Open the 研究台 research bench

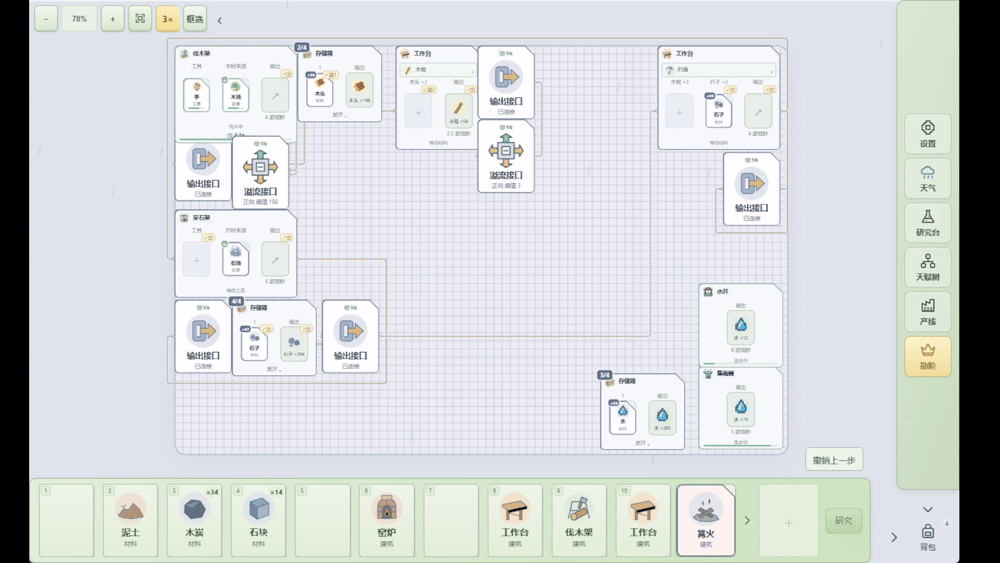(x=927, y=223)
